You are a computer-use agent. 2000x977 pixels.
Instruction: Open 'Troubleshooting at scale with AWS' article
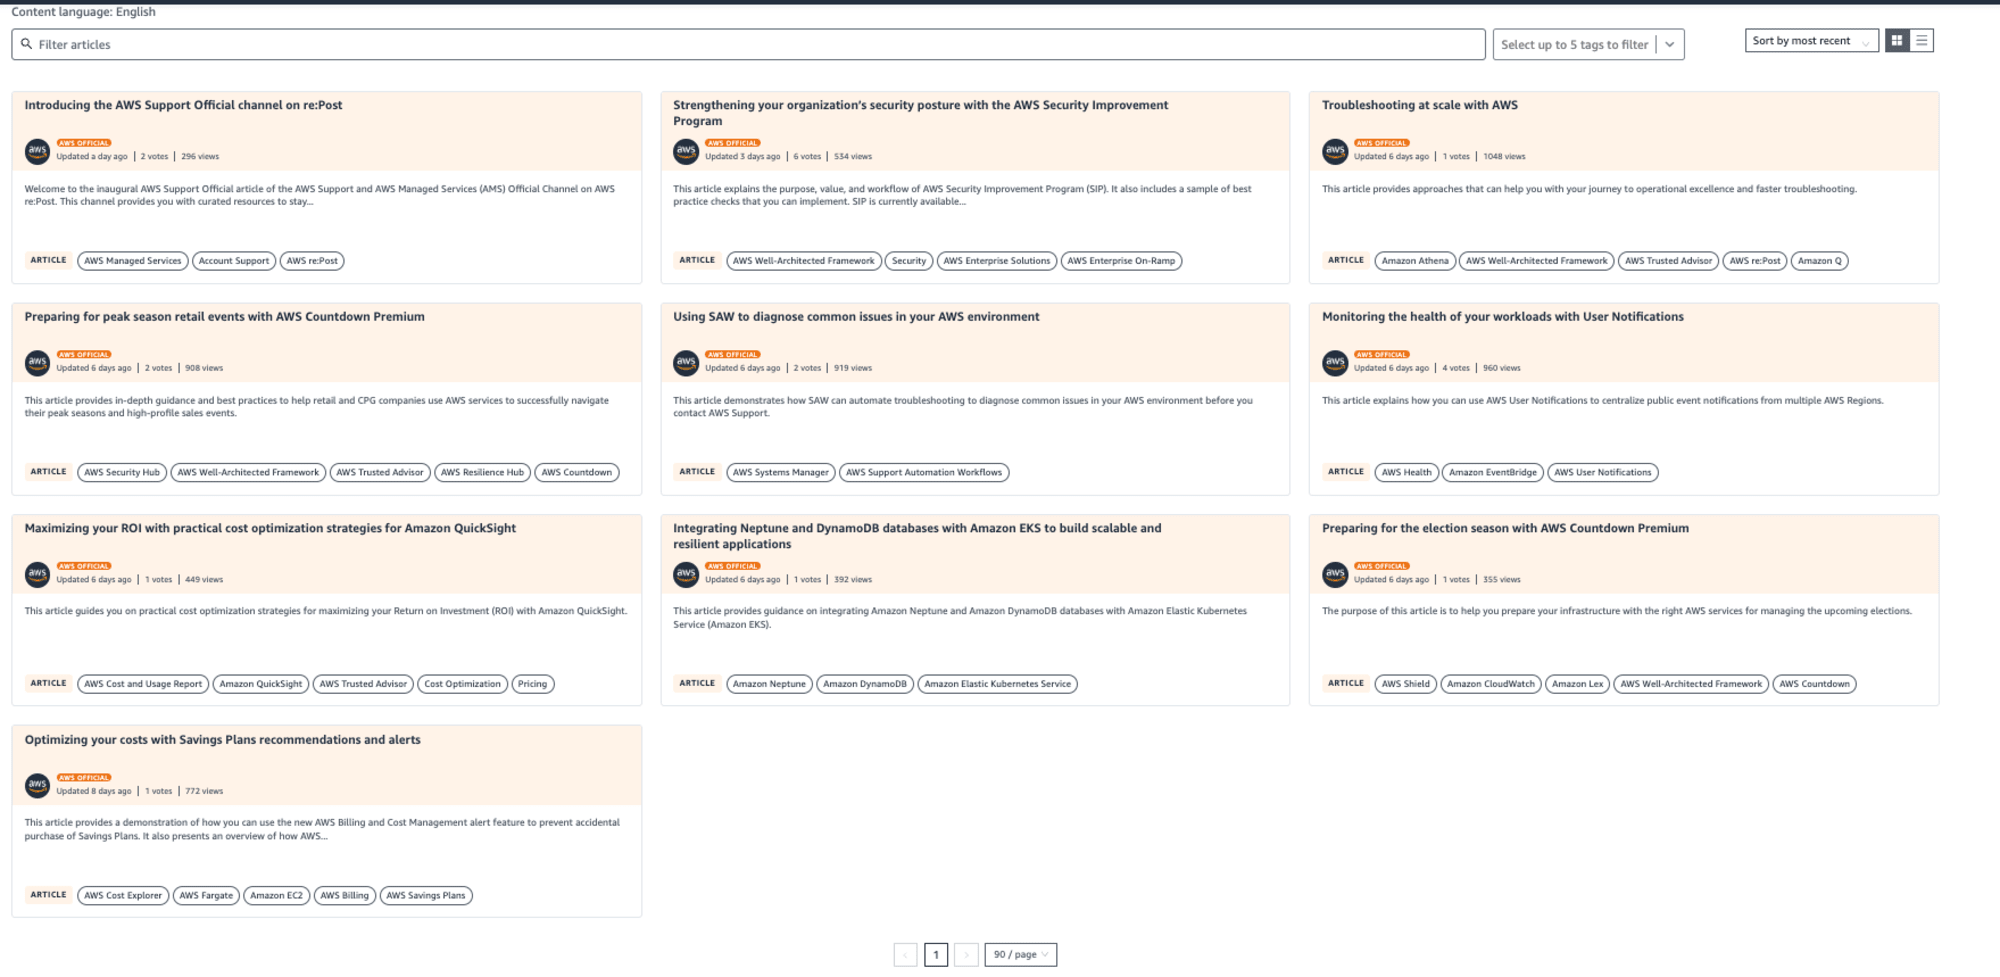click(1420, 105)
